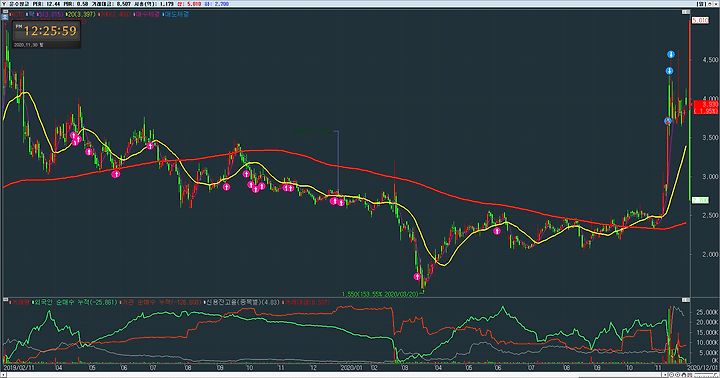Click the pink buy marker near 07 peak

(150, 146)
